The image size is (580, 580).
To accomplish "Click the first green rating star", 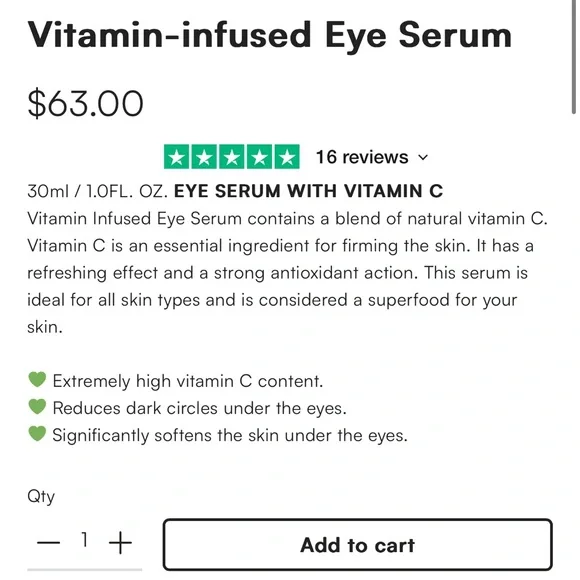I will (177, 157).
